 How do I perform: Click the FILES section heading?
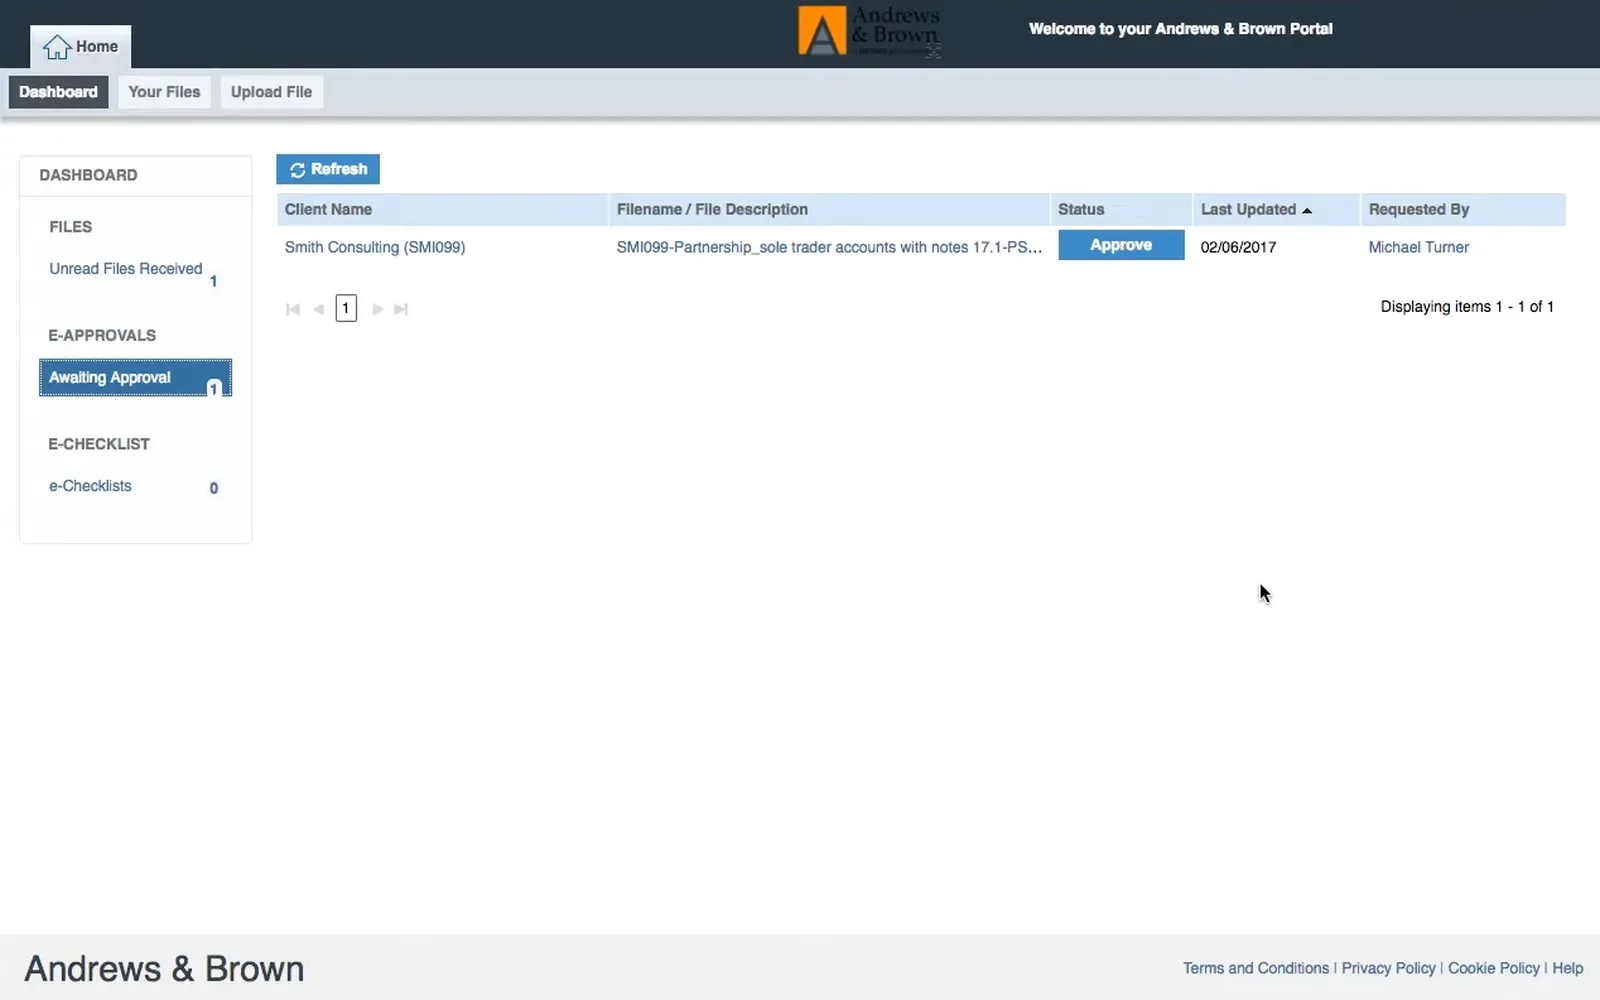point(71,227)
